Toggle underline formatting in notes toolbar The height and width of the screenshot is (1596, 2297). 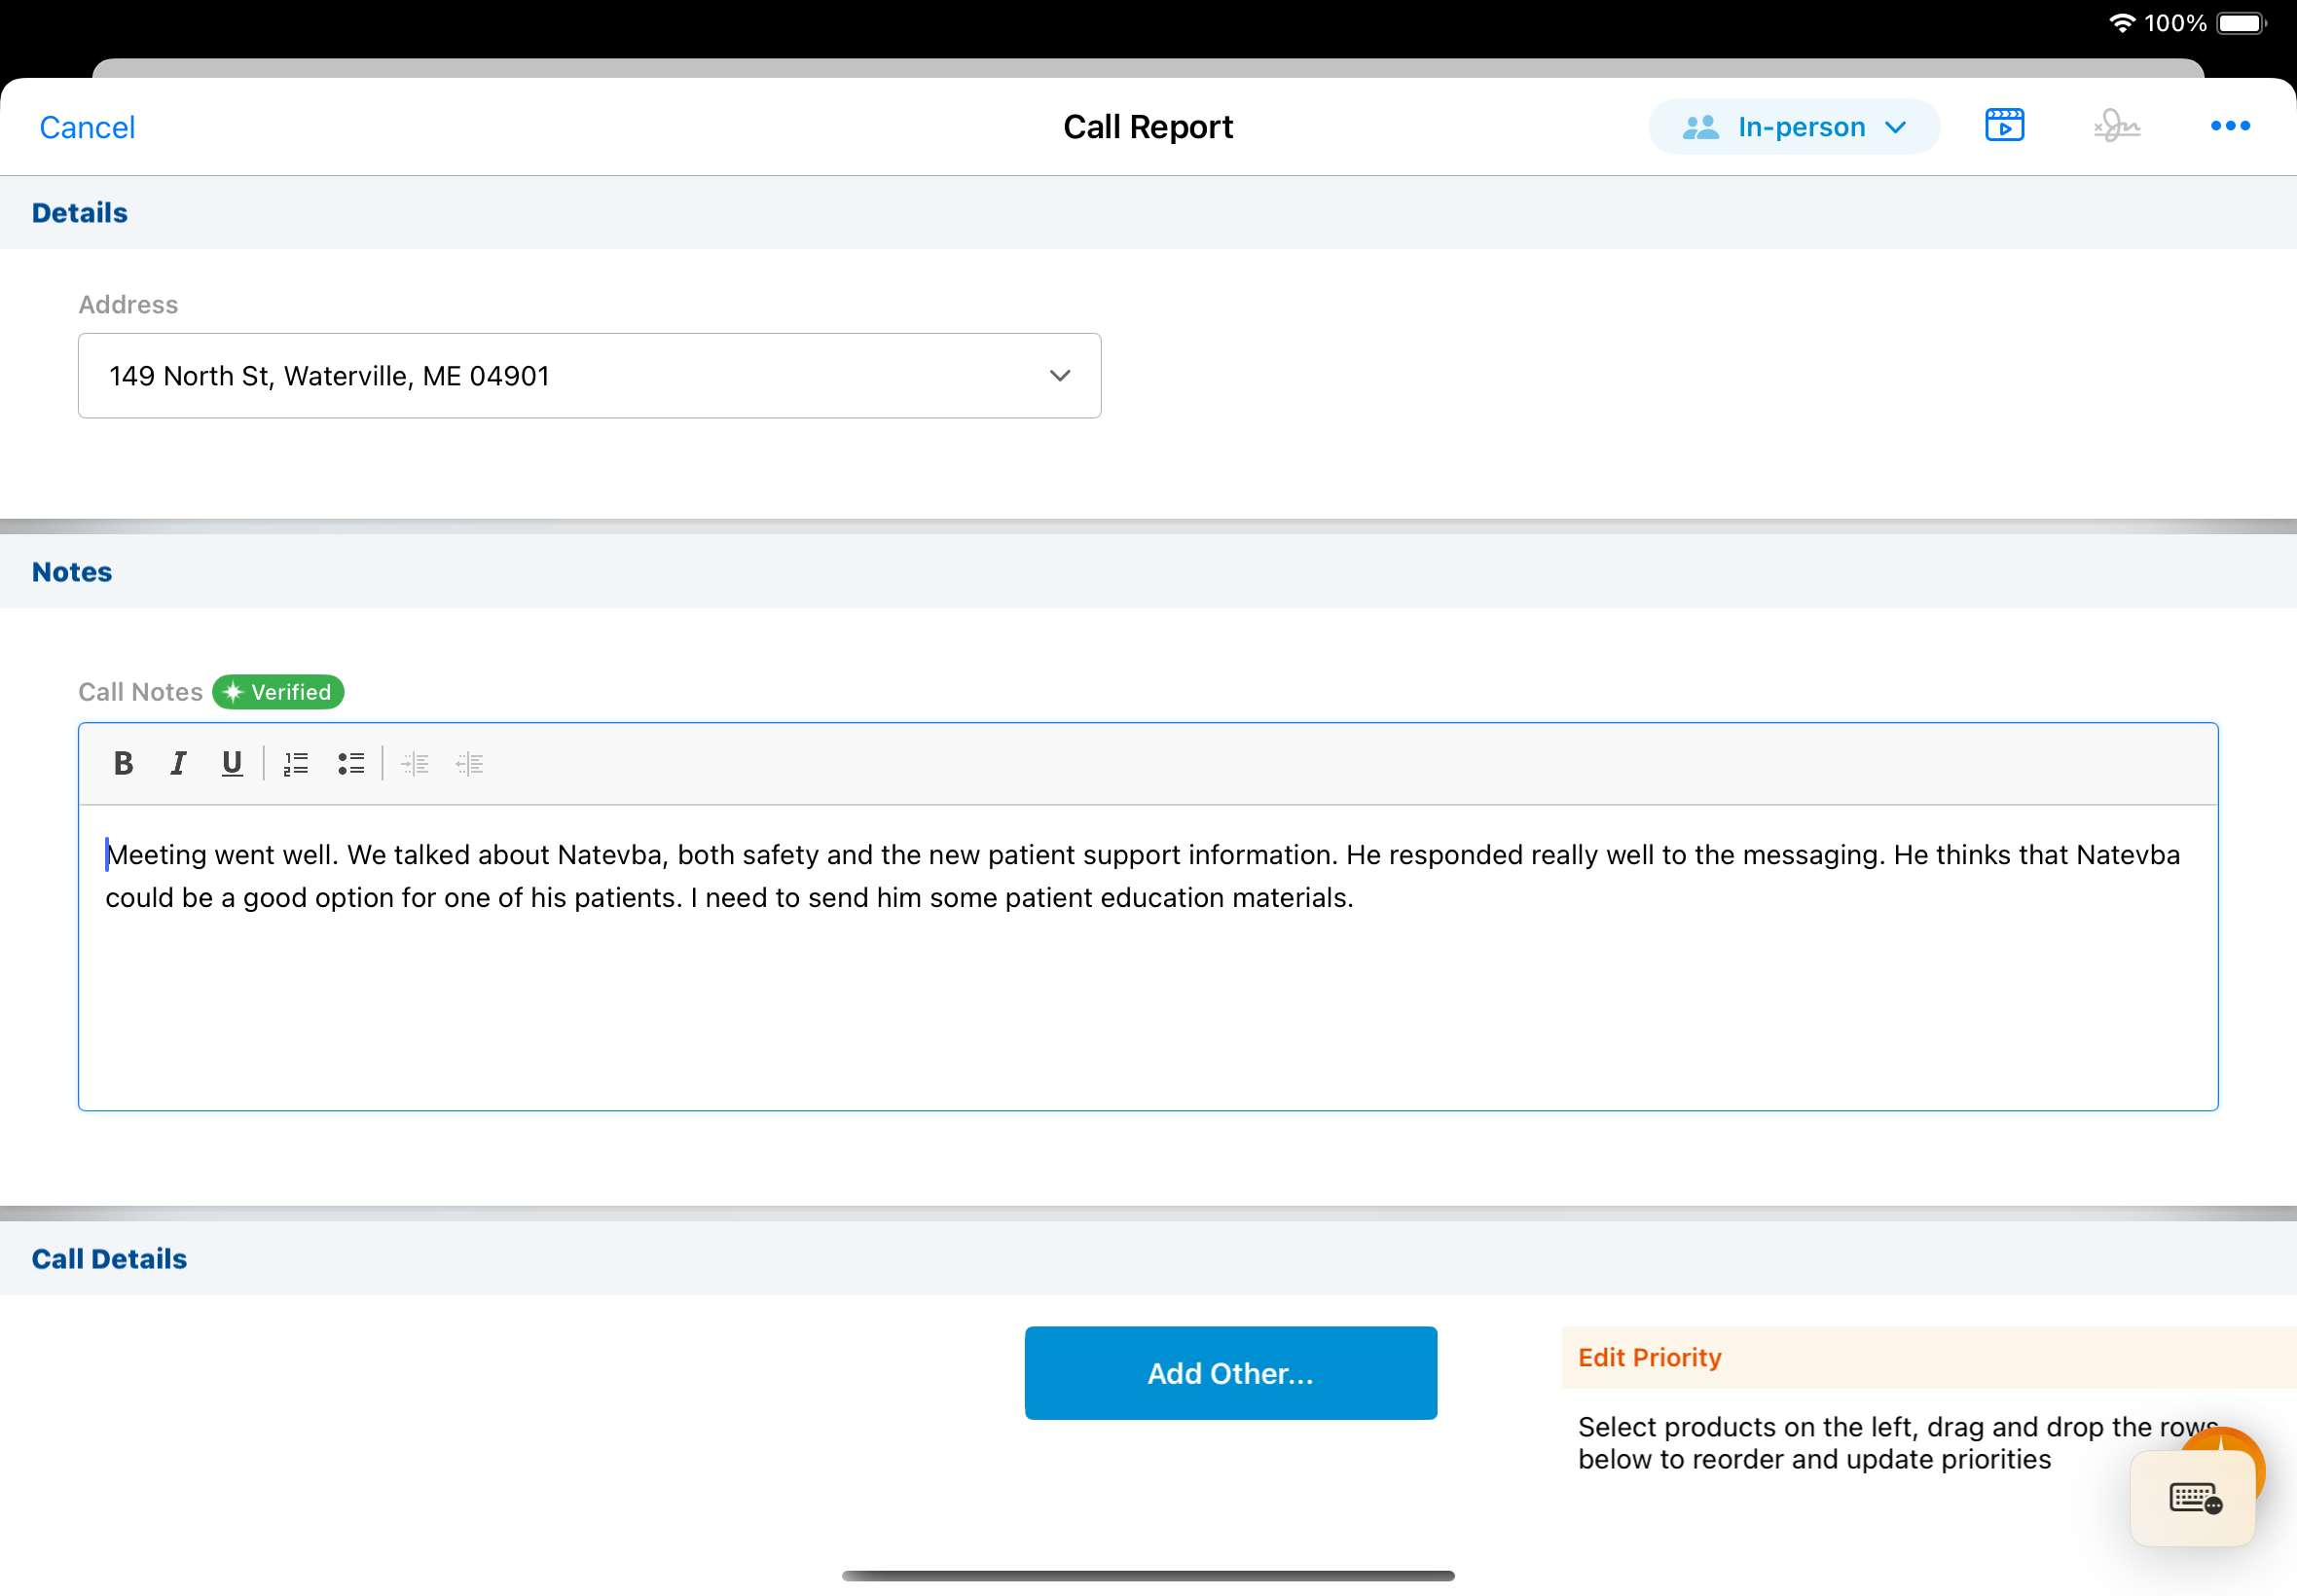tap(232, 764)
